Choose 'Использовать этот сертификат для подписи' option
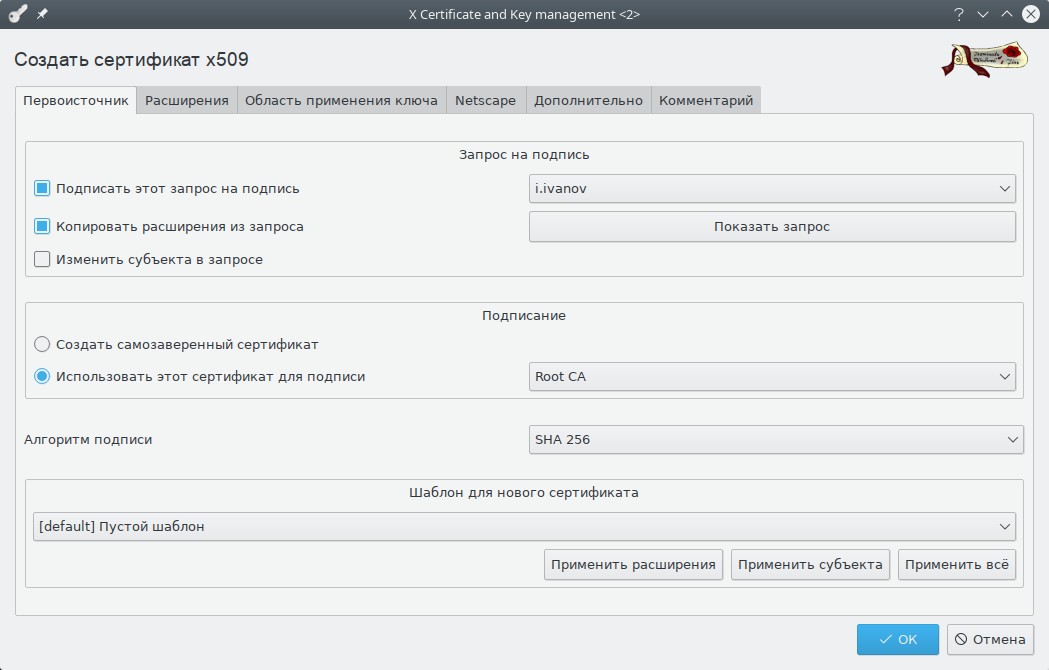Screen dimensions: 1049x670 42,377
